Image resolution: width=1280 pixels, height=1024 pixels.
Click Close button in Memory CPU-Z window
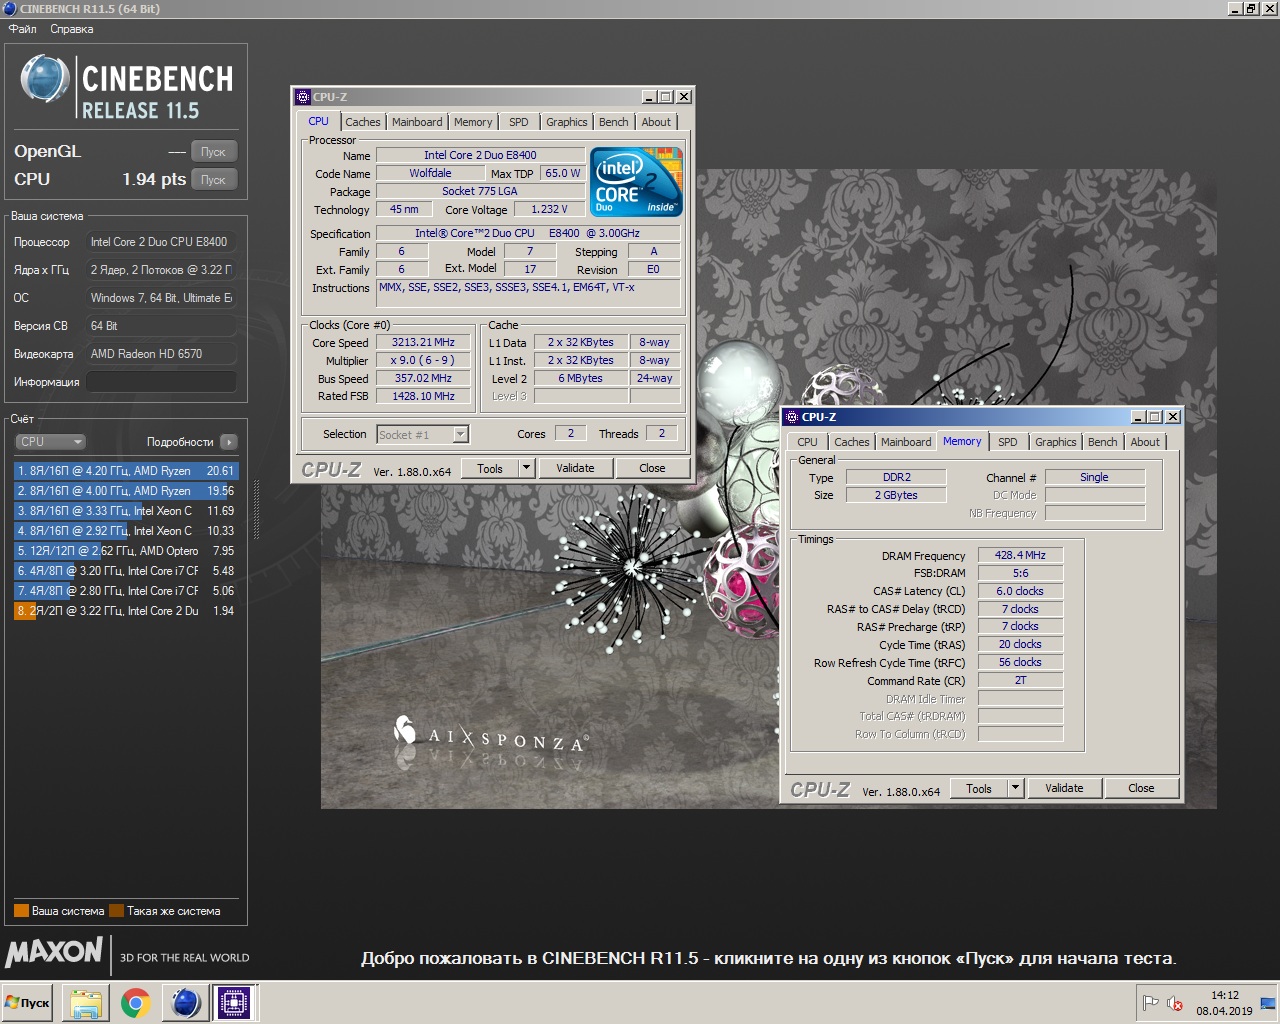pos(1141,788)
